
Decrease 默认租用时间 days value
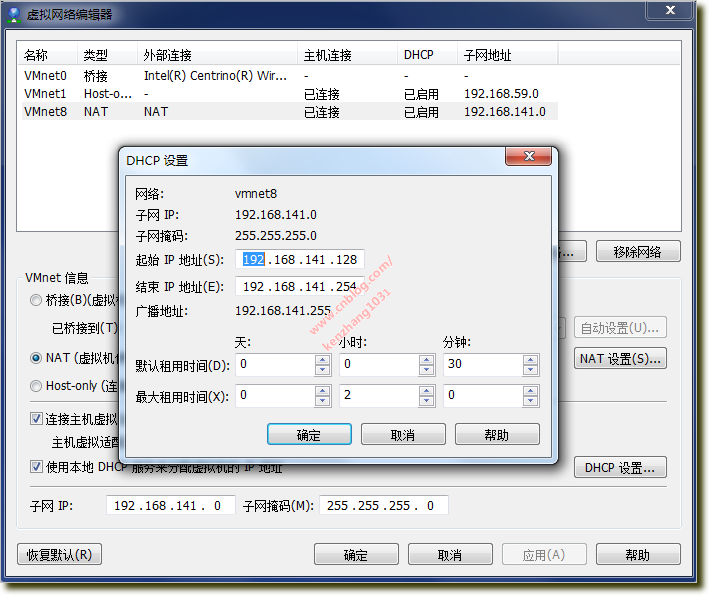tap(322, 370)
